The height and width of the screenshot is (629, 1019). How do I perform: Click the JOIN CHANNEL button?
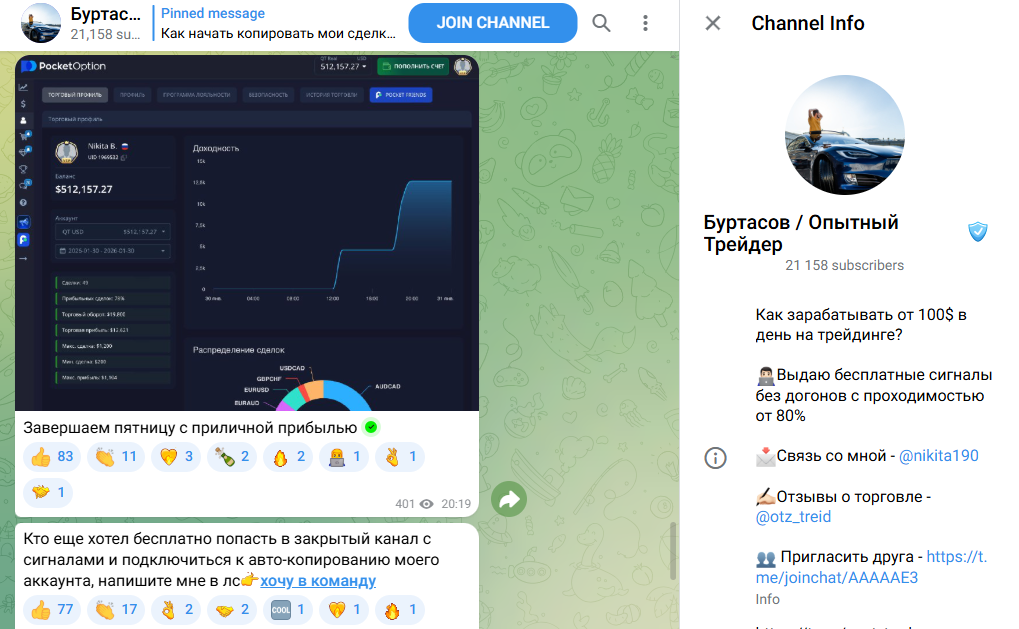click(x=493, y=23)
